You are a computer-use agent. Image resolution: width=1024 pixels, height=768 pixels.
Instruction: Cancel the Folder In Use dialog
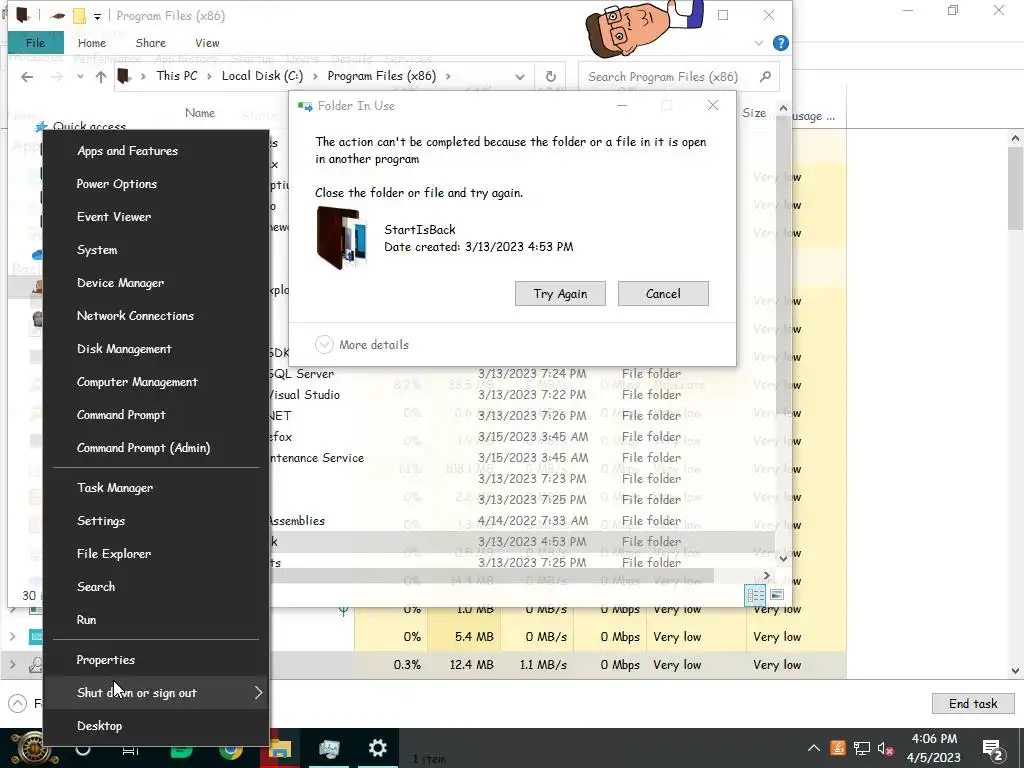(x=663, y=294)
